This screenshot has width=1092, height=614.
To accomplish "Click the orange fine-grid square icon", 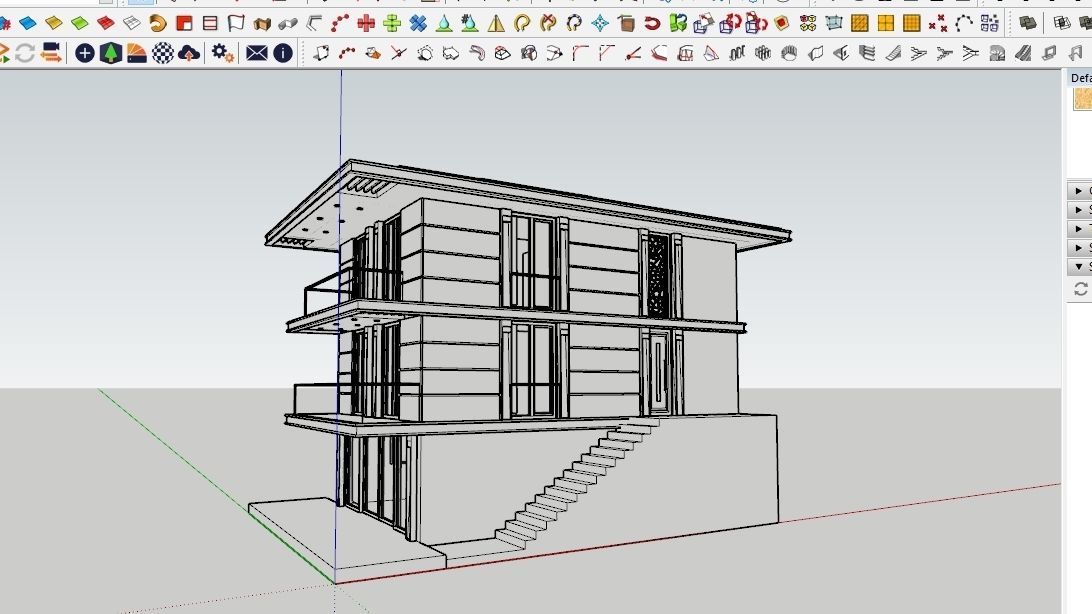I will tap(912, 24).
